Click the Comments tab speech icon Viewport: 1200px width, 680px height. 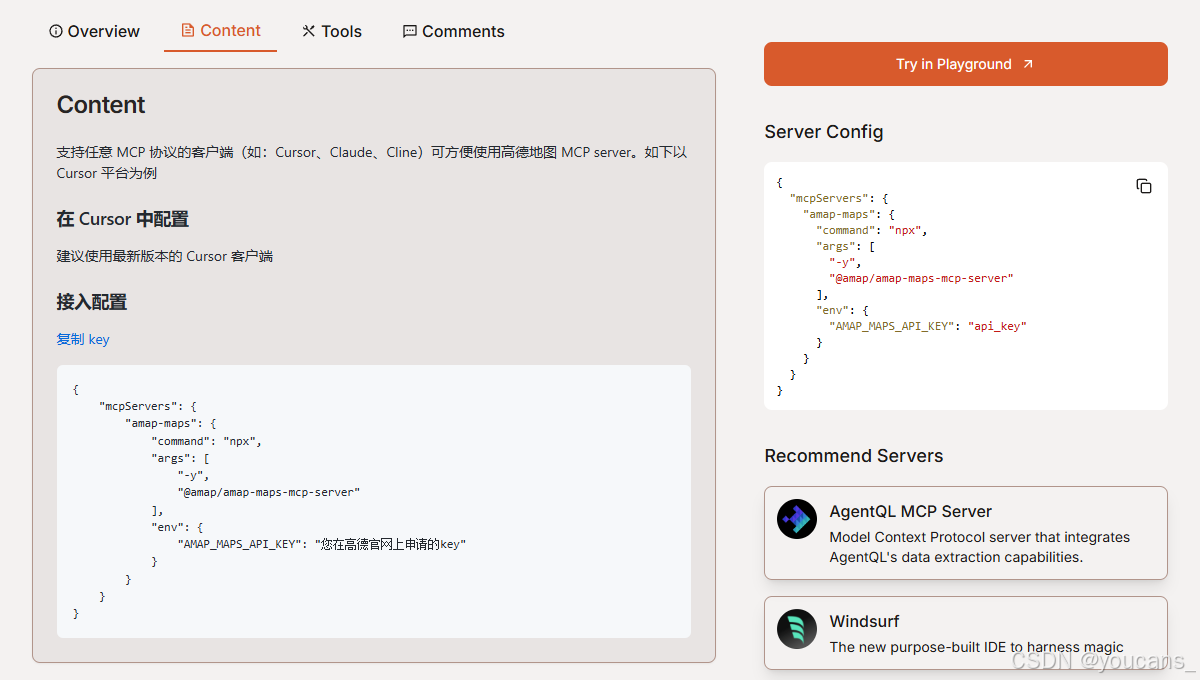(409, 32)
